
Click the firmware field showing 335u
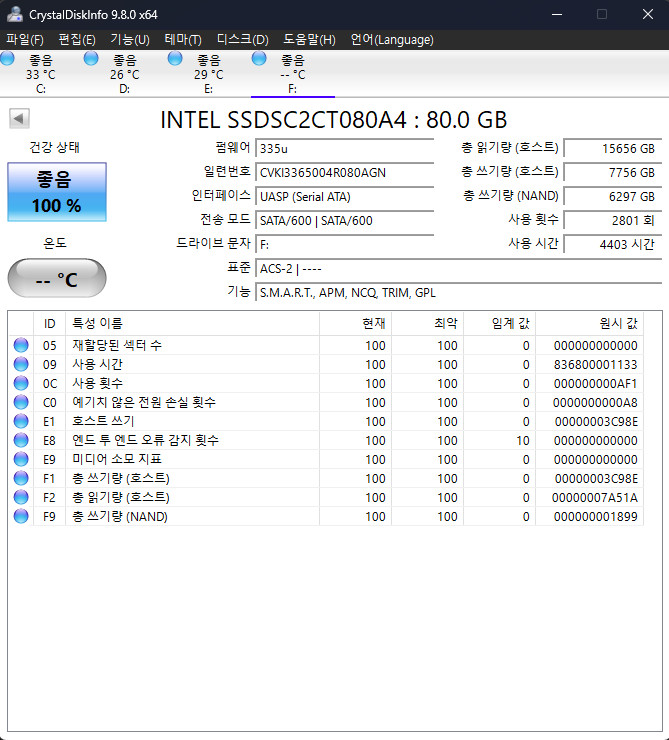pos(344,149)
